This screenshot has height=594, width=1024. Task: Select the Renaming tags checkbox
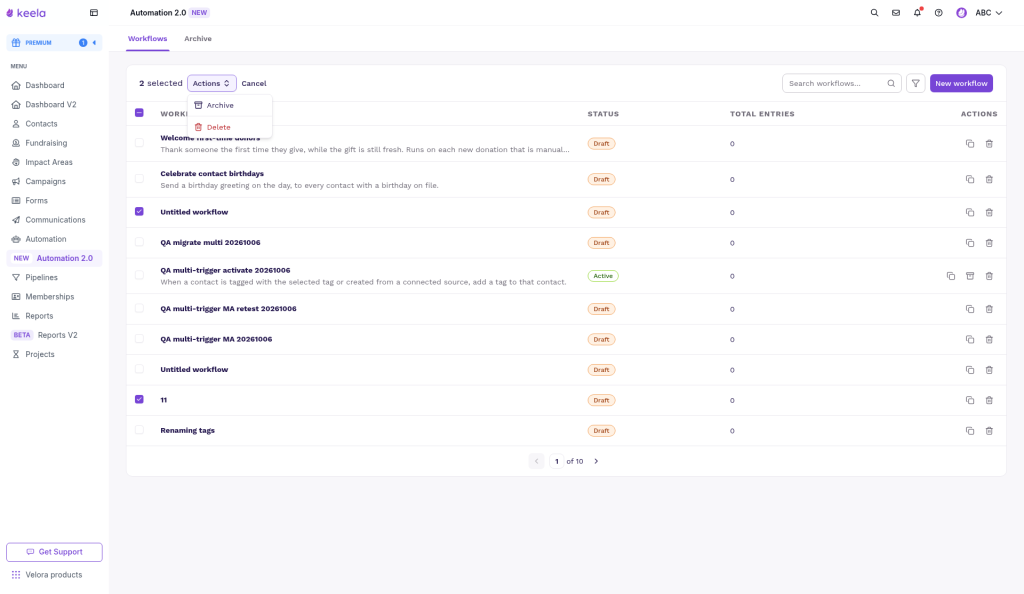tap(139, 430)
